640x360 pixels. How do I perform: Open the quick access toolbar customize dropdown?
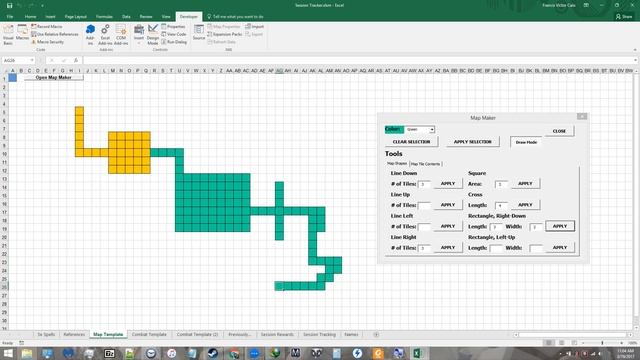pyautogui.click(x=42, y=6)
